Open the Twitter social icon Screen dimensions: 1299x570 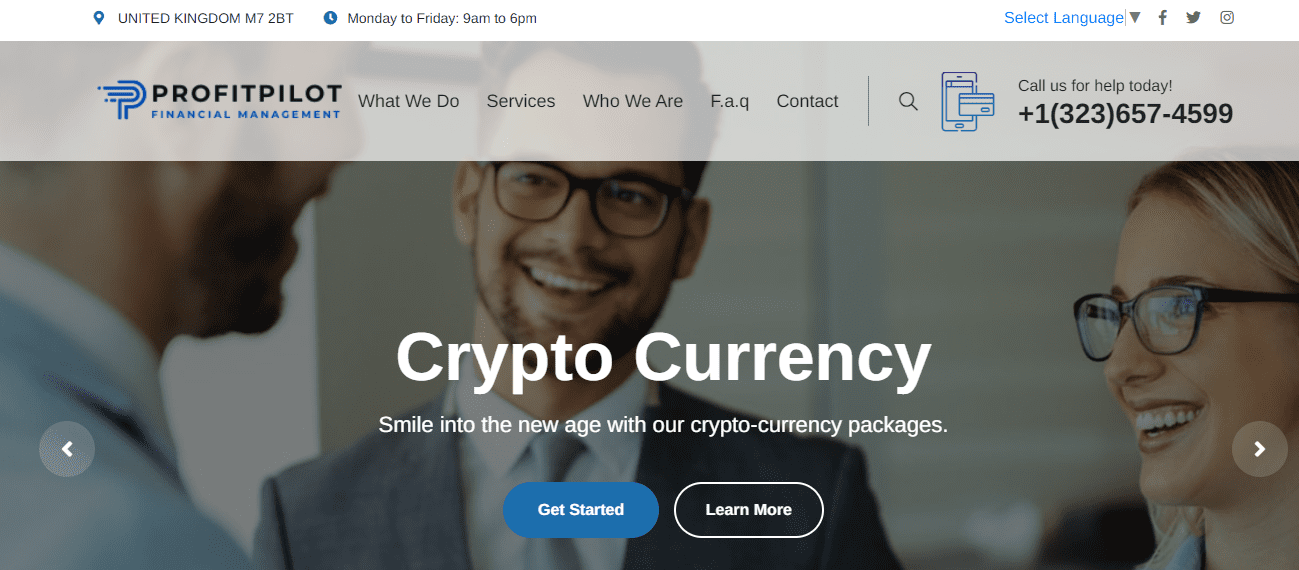pos(1193,17)
